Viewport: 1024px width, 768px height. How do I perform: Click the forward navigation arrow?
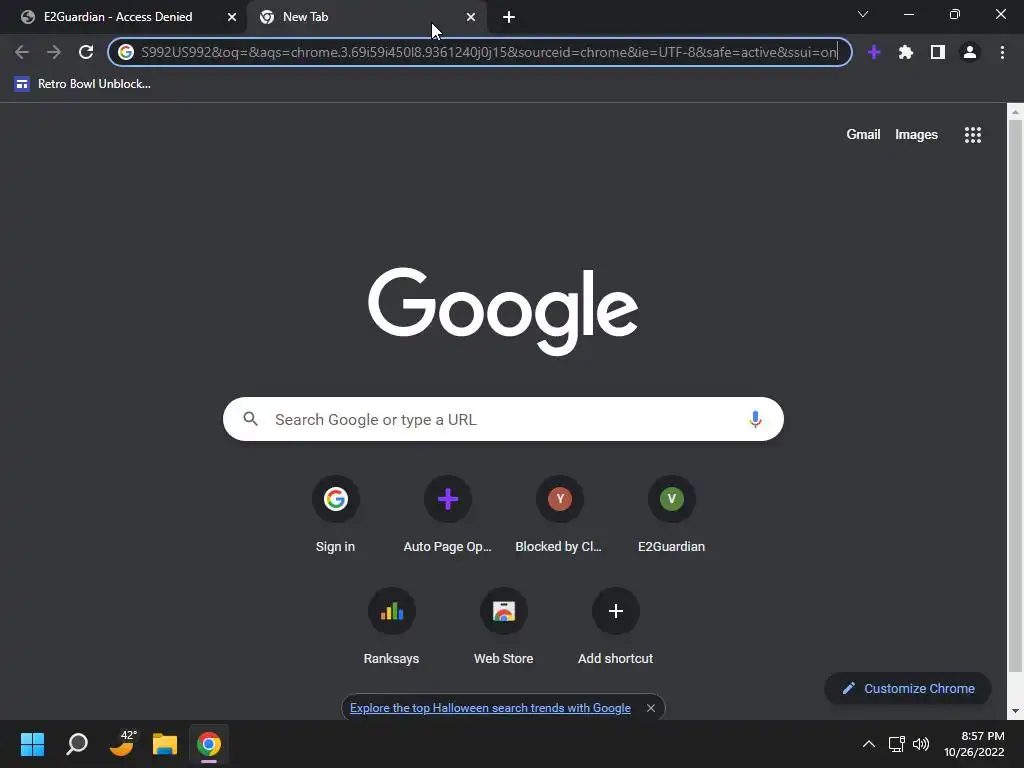(x=54, y=52)
